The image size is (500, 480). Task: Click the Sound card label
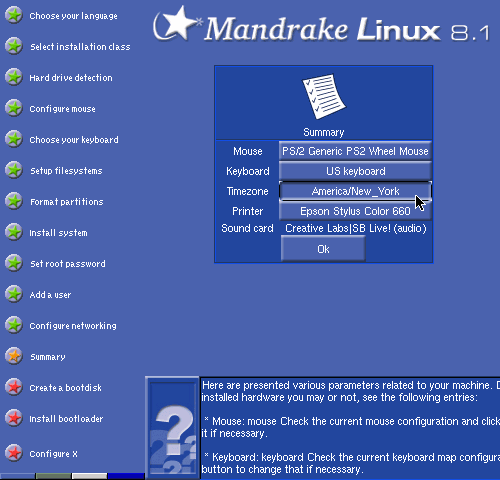click(247, 228)
